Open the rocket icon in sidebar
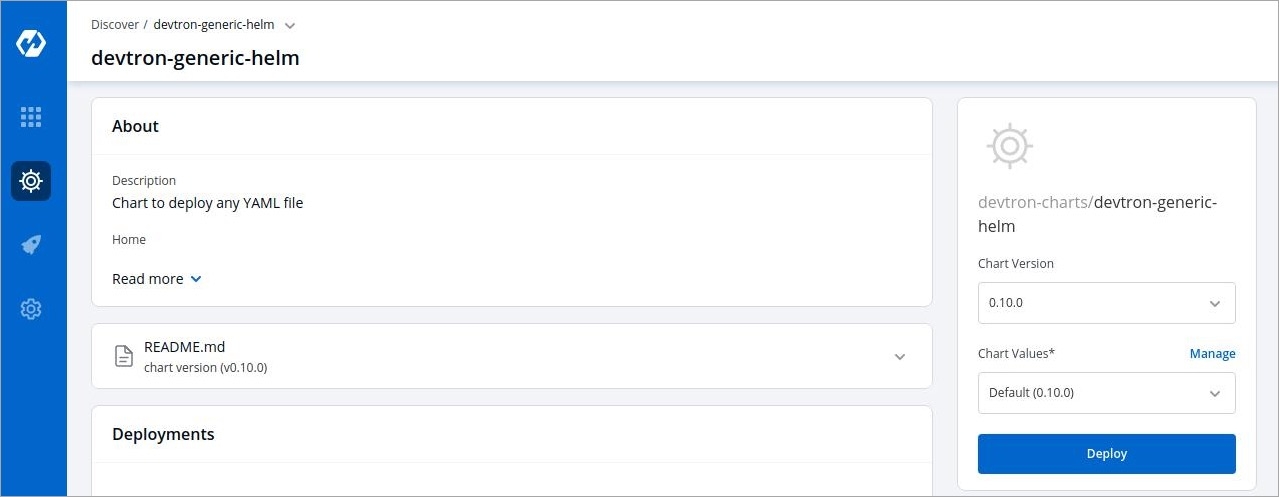1279x497 pixels. click(x=31, y=245)
